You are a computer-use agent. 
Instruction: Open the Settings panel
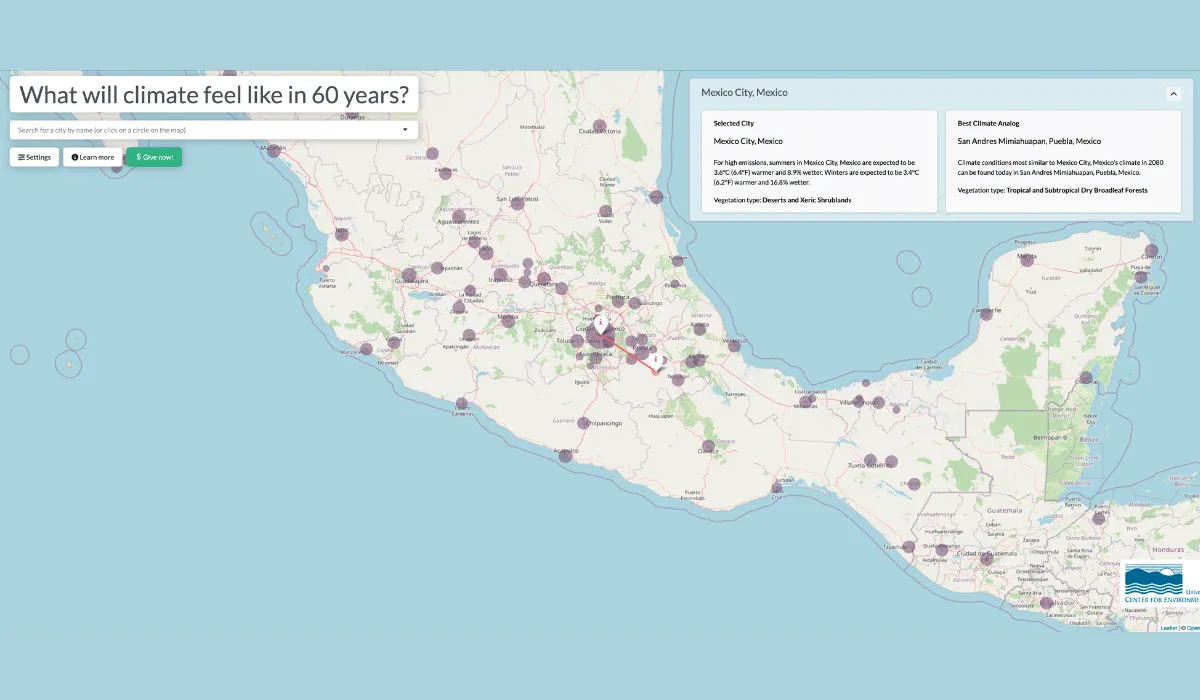[34, 157]
